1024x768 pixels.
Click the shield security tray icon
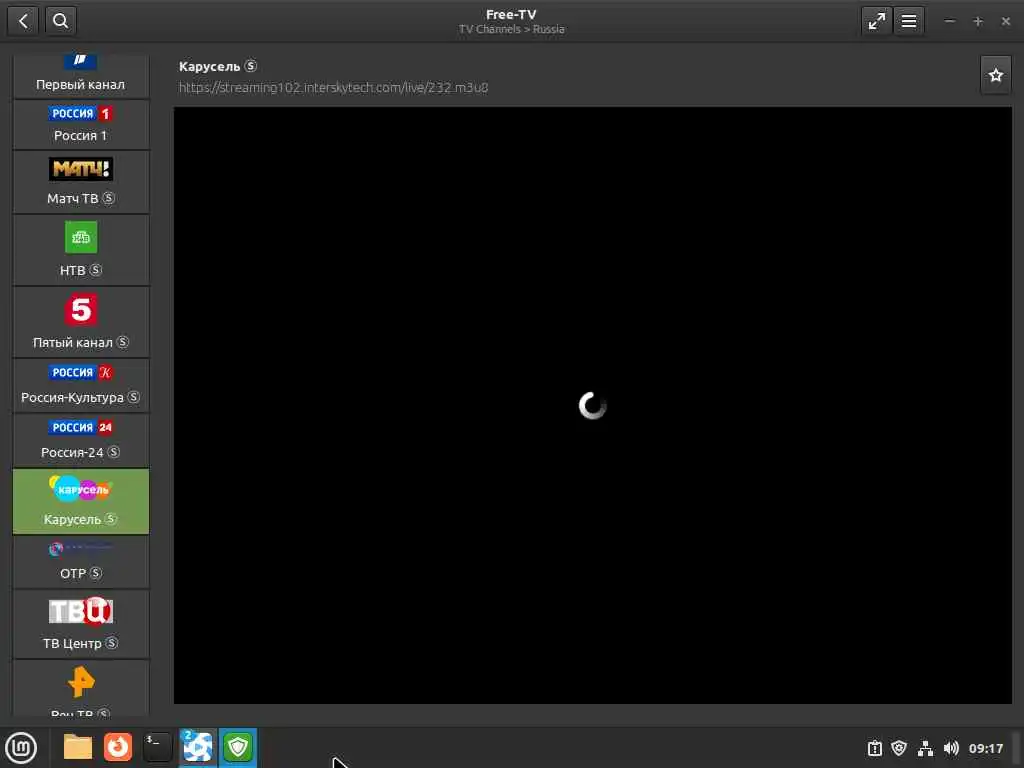click(899, 748)
